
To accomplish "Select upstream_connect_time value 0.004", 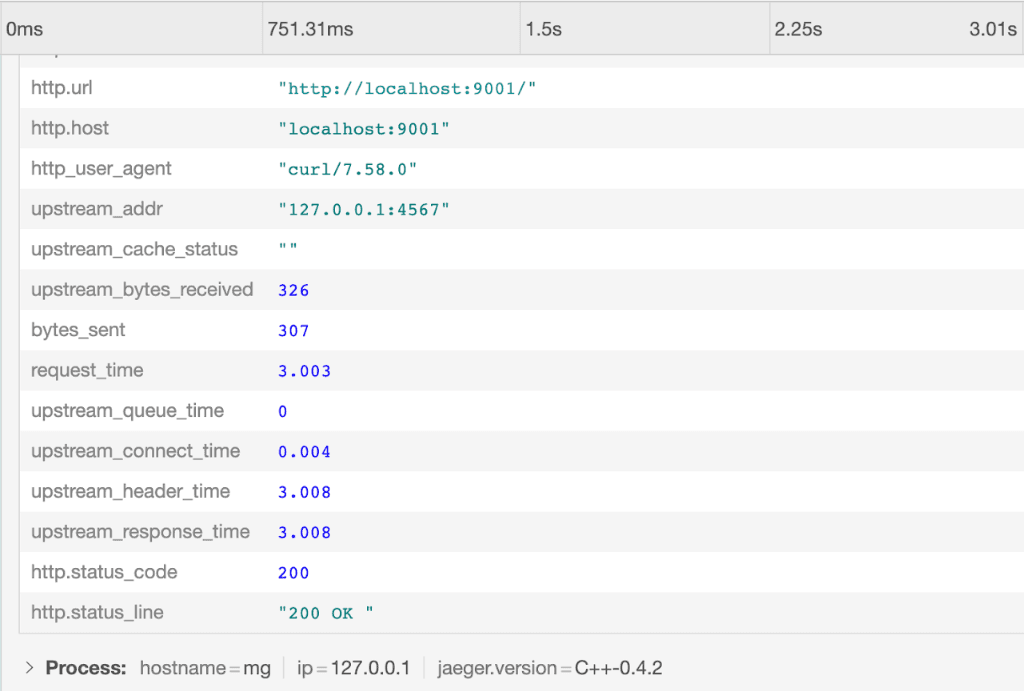I will pyautogui.click(x=304, y=452).
